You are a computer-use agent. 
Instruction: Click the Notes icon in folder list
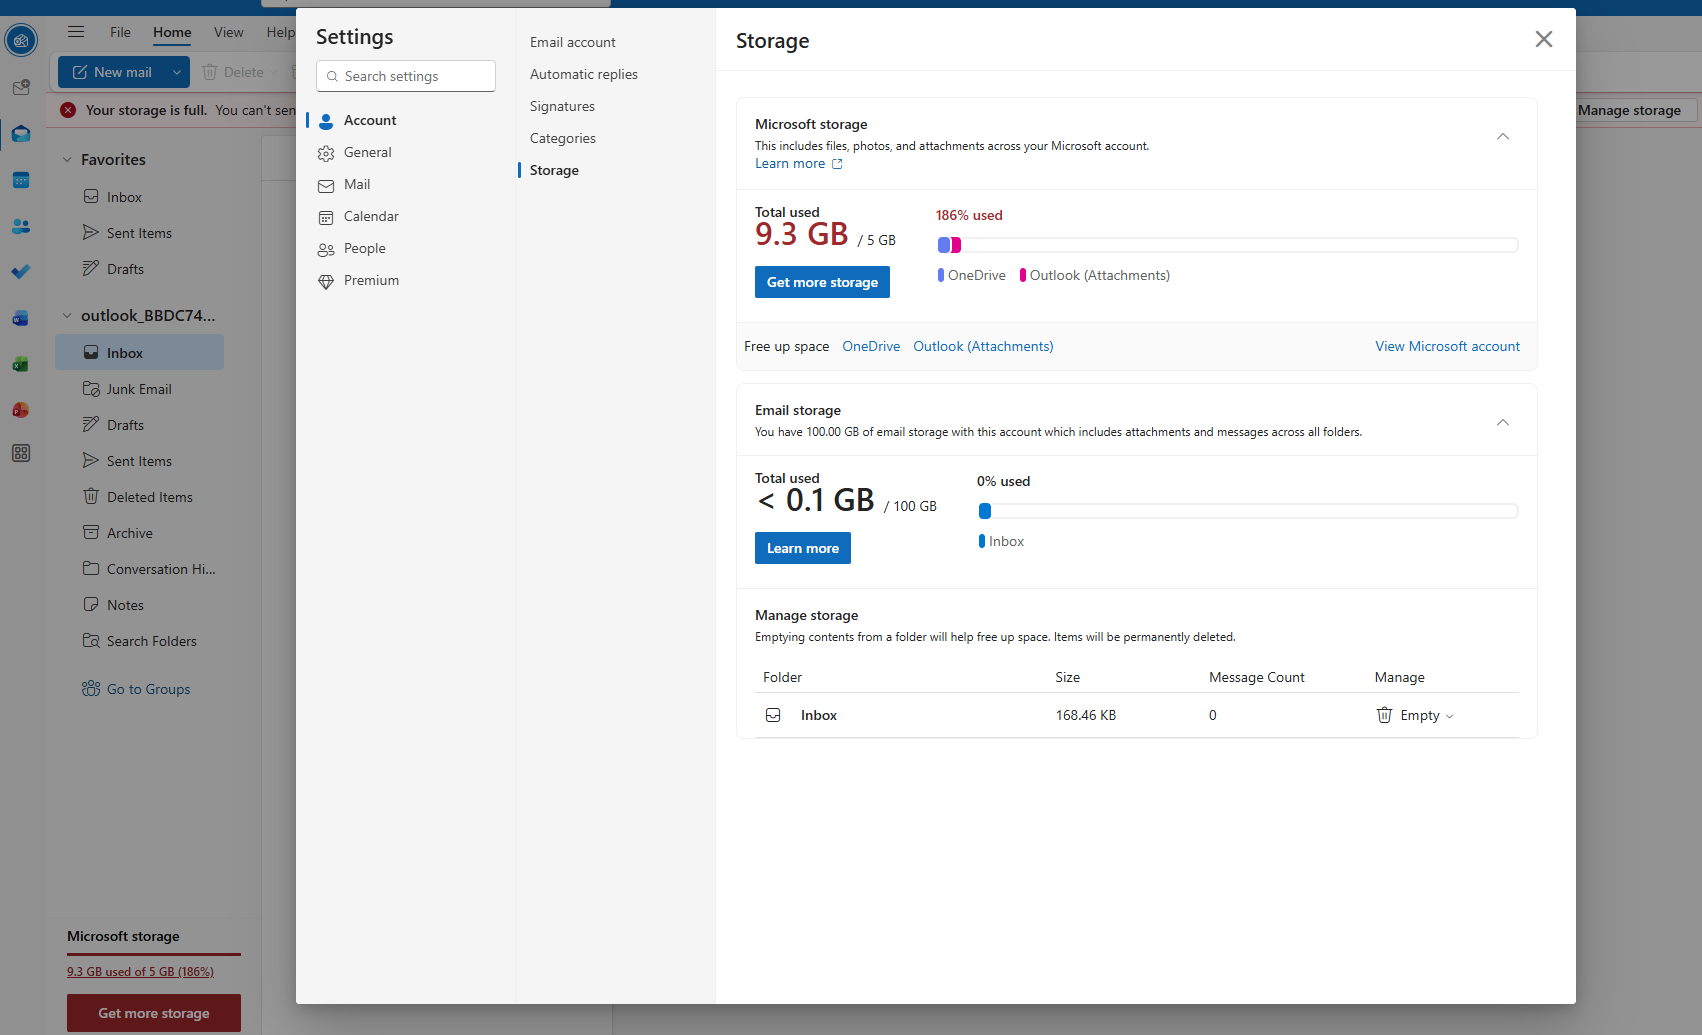coord(91,604)
